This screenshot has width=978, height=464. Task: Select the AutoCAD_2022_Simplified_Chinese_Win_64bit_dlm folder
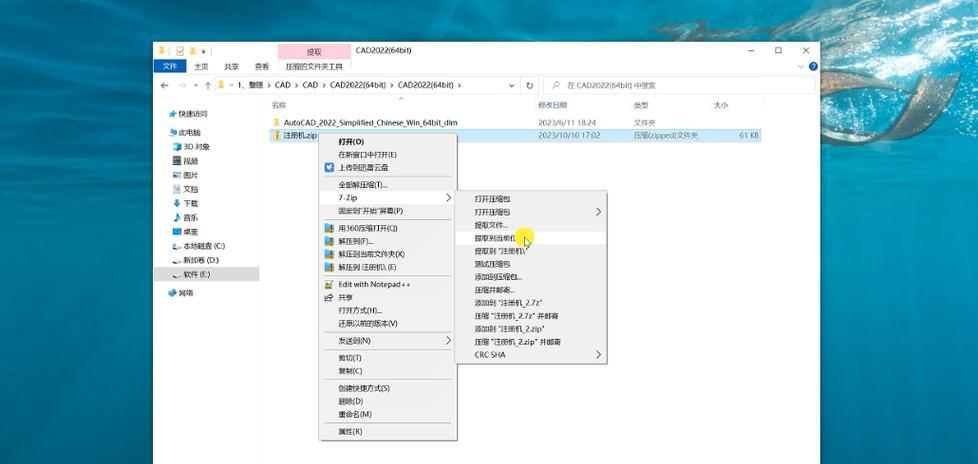point(370,123)
